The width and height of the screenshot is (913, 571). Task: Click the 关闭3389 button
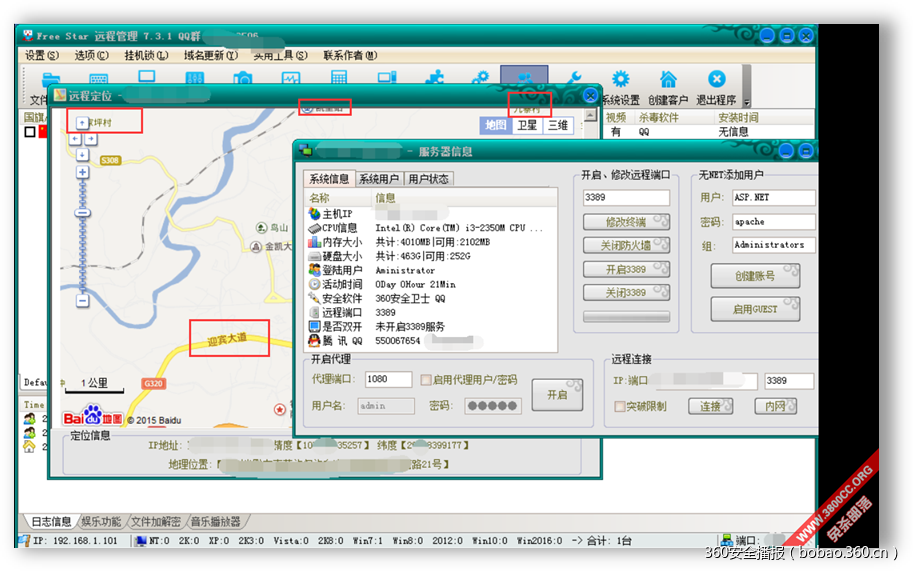click(x=626, y=292)
